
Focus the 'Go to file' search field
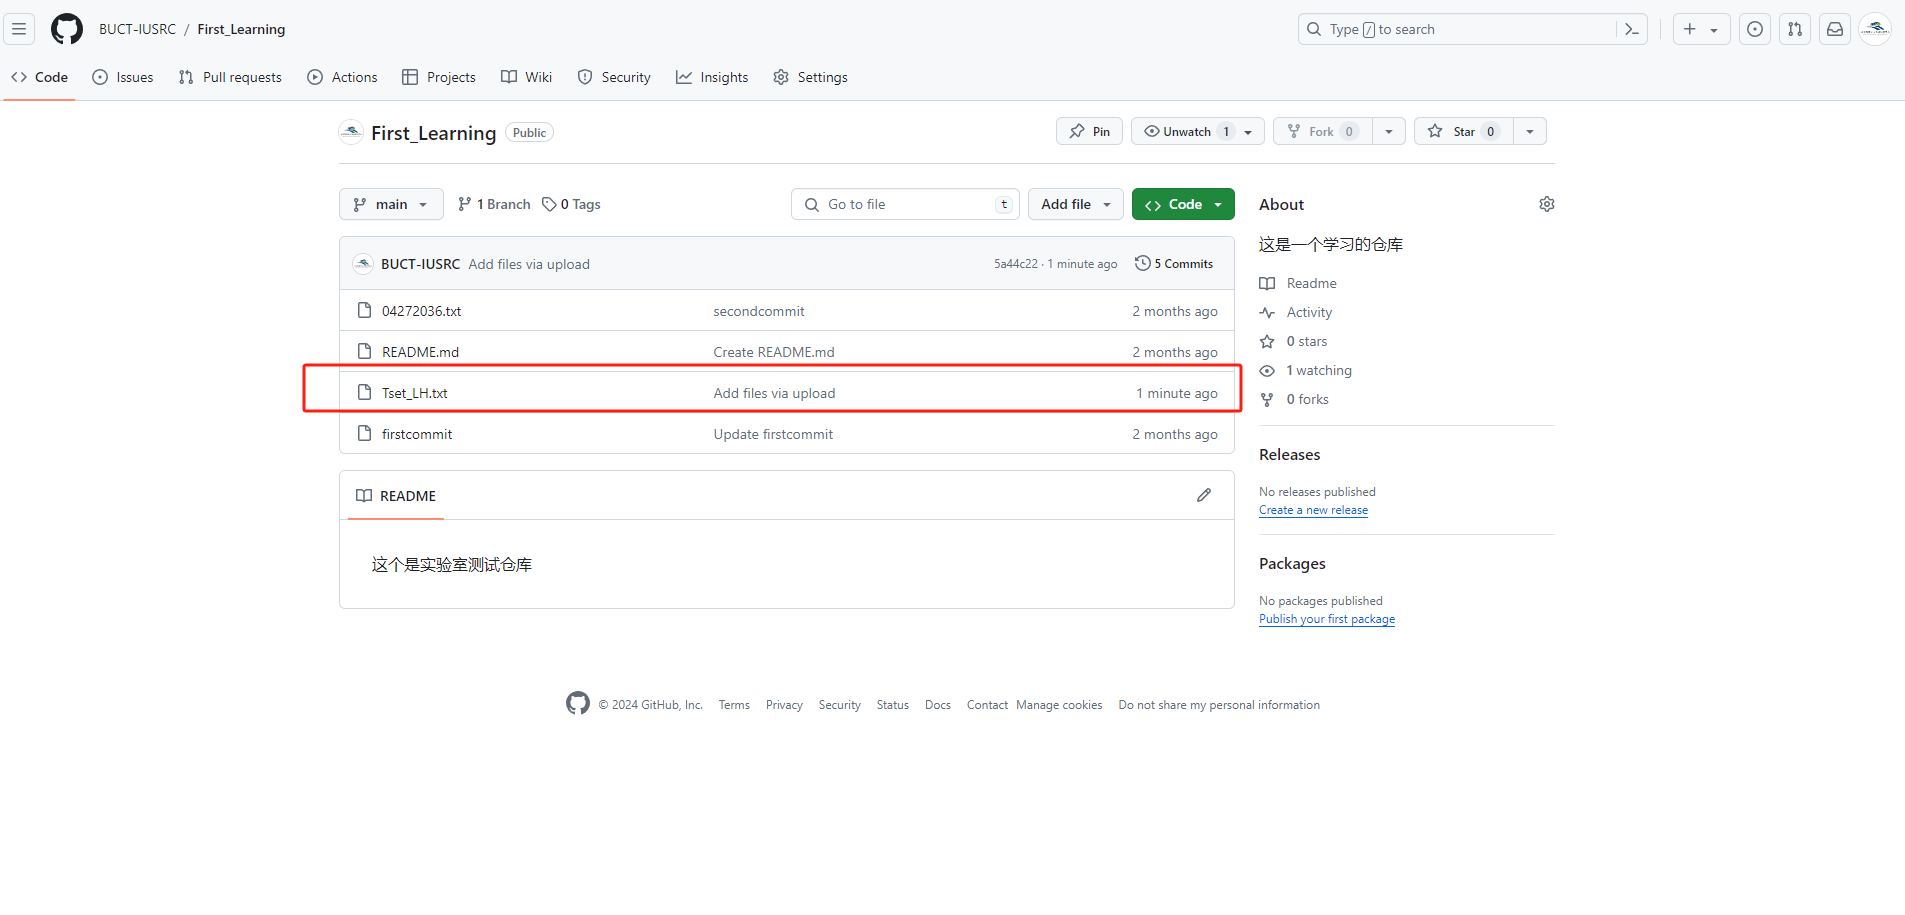click(905, 204)
